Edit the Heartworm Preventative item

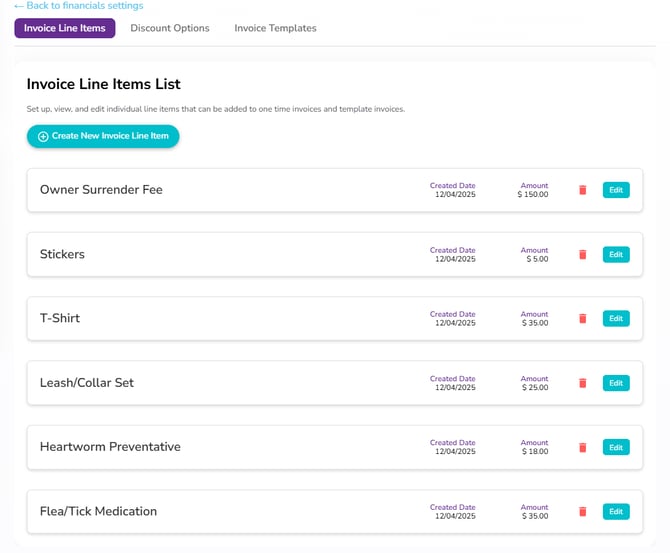tap(616, 447)
